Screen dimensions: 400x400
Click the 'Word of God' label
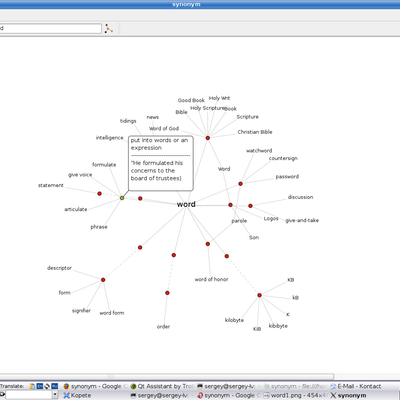(164, 128)
